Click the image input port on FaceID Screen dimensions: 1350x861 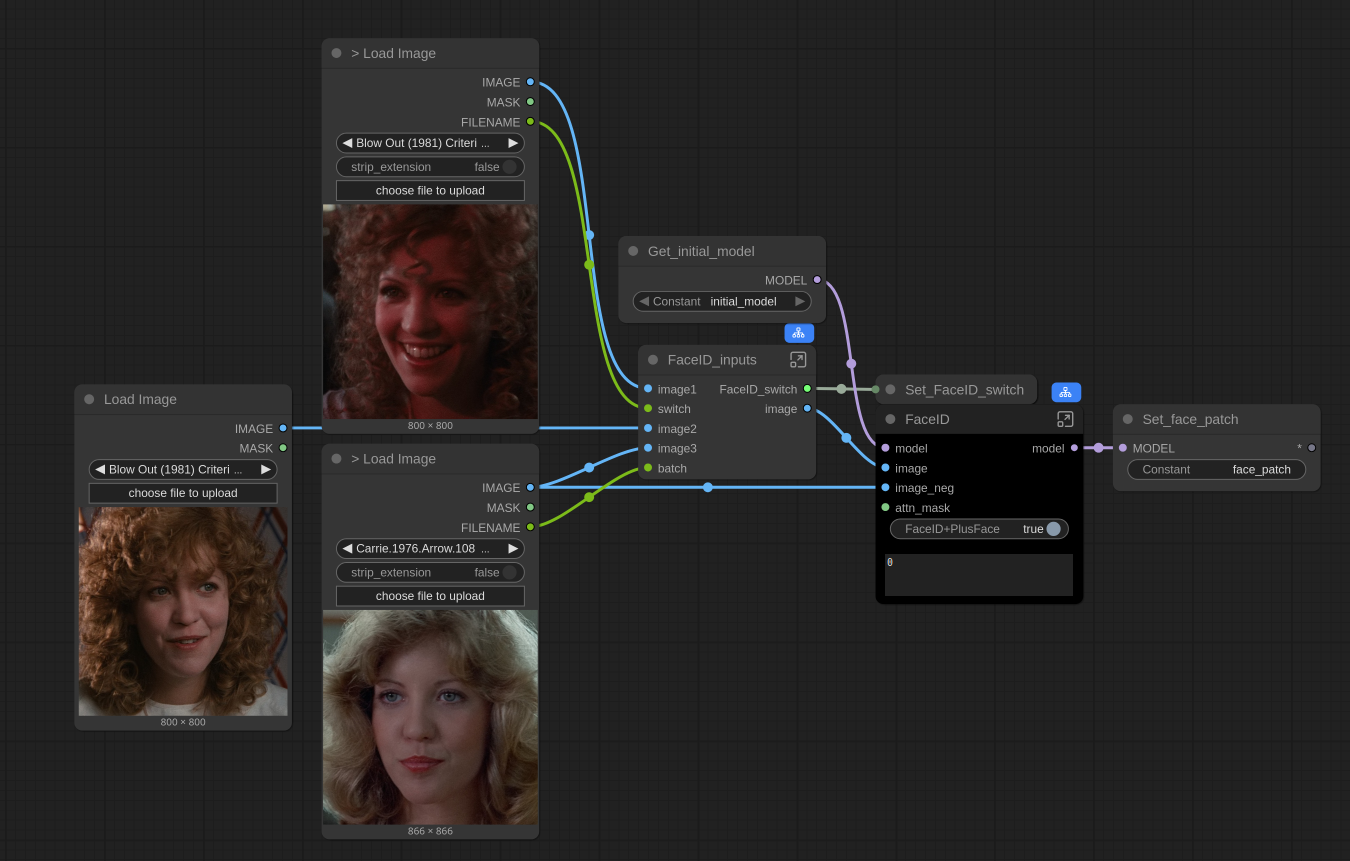pos(885,468)
